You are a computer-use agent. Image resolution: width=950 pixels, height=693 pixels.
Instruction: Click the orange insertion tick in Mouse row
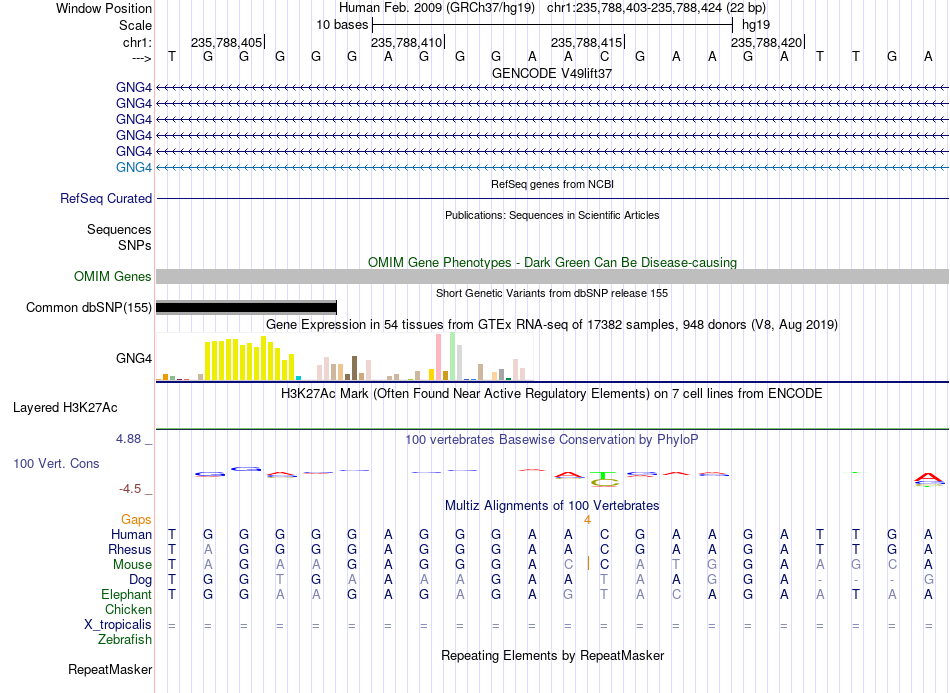pyautogui.click(x=588, y=564)
